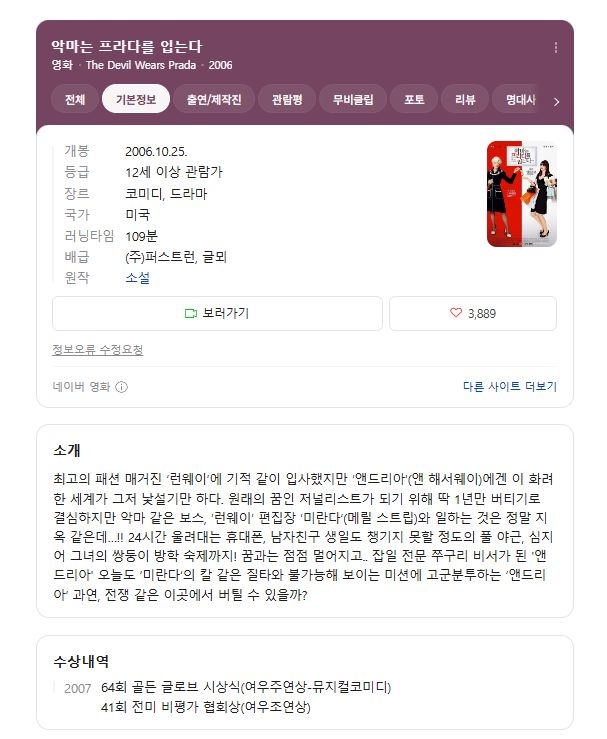View the 포토 tab
The height and width of the screenshot is (739, 607).
[x=414, y=99]
